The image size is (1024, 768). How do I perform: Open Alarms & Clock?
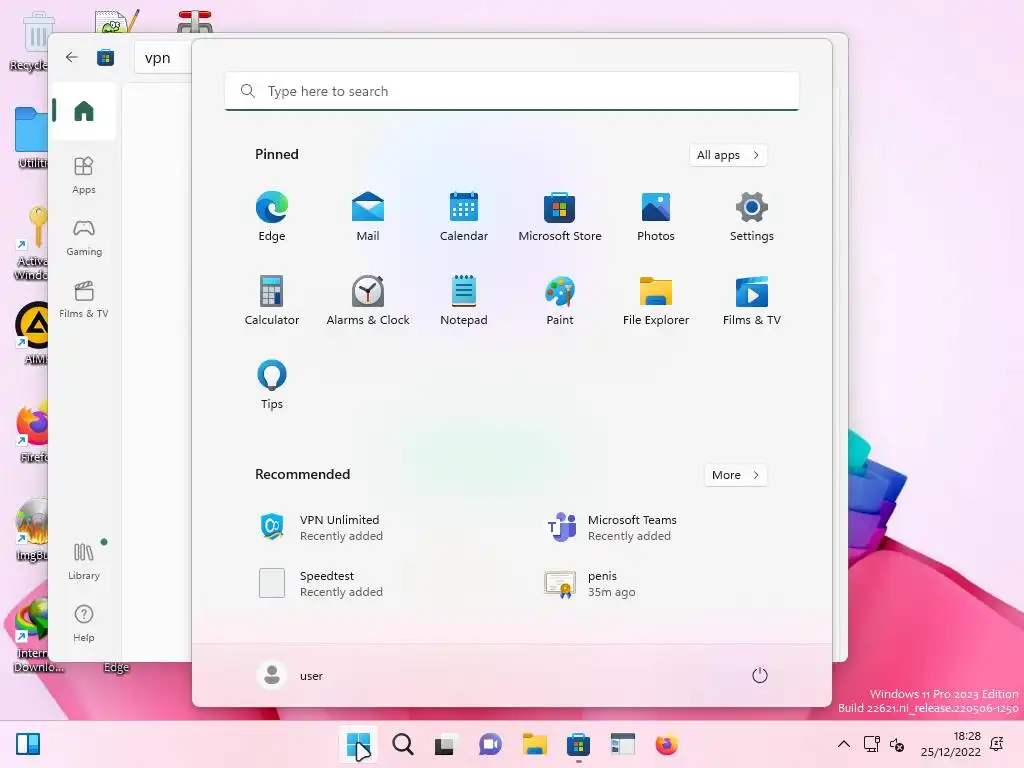coord(368,300)
